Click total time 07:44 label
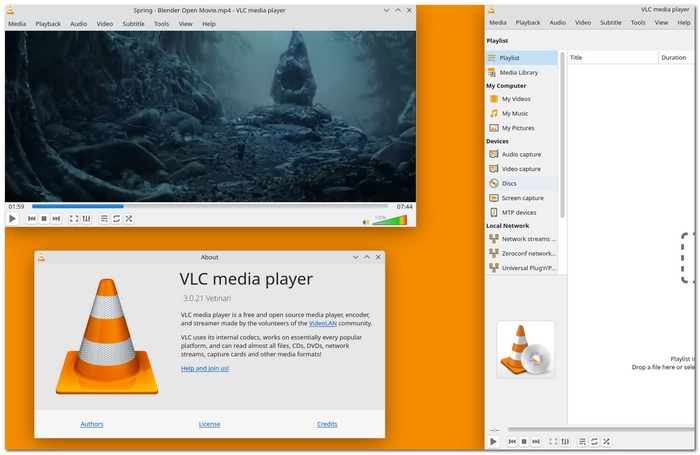Viewport: 700px width, 455px height. [404, 206]
